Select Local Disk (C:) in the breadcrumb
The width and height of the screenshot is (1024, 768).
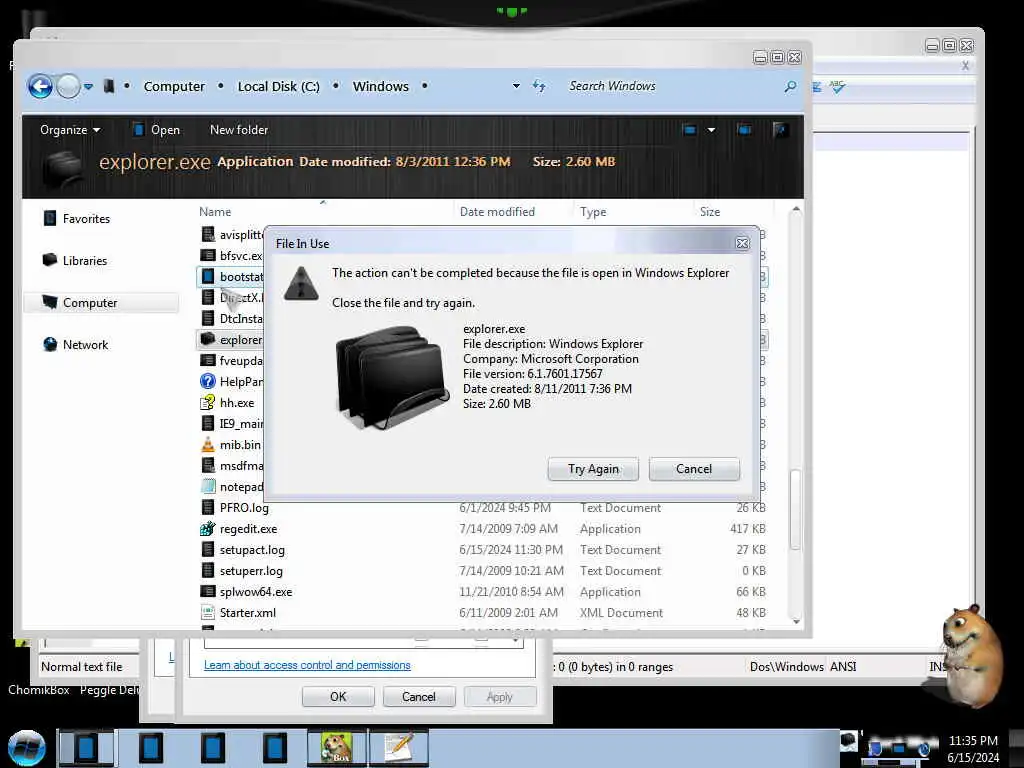[279, 86]
